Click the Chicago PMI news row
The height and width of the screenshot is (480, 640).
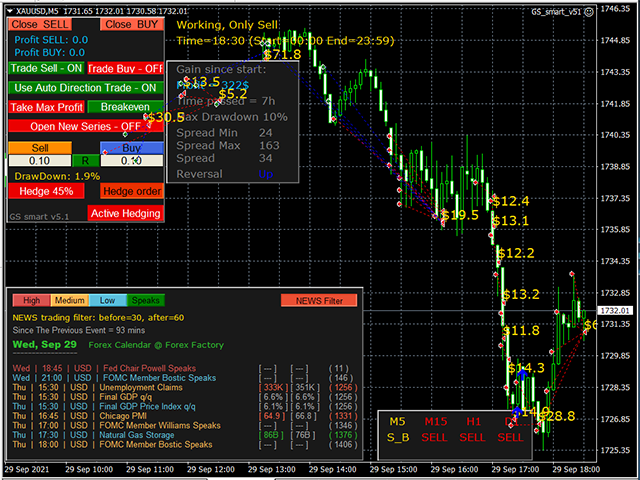(185, 416)
